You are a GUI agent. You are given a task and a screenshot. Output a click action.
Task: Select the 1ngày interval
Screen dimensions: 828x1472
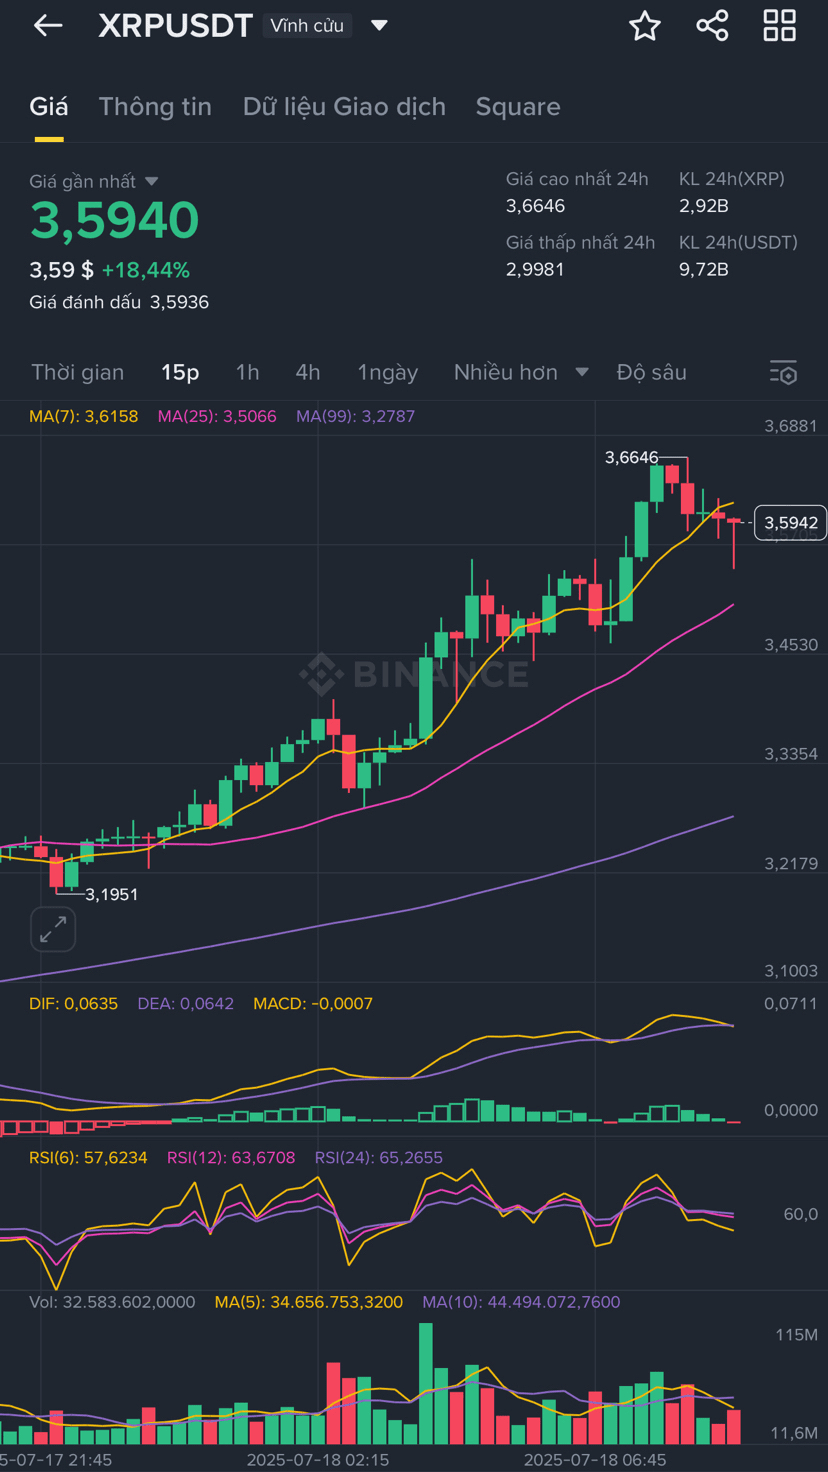tap(388, 372)
